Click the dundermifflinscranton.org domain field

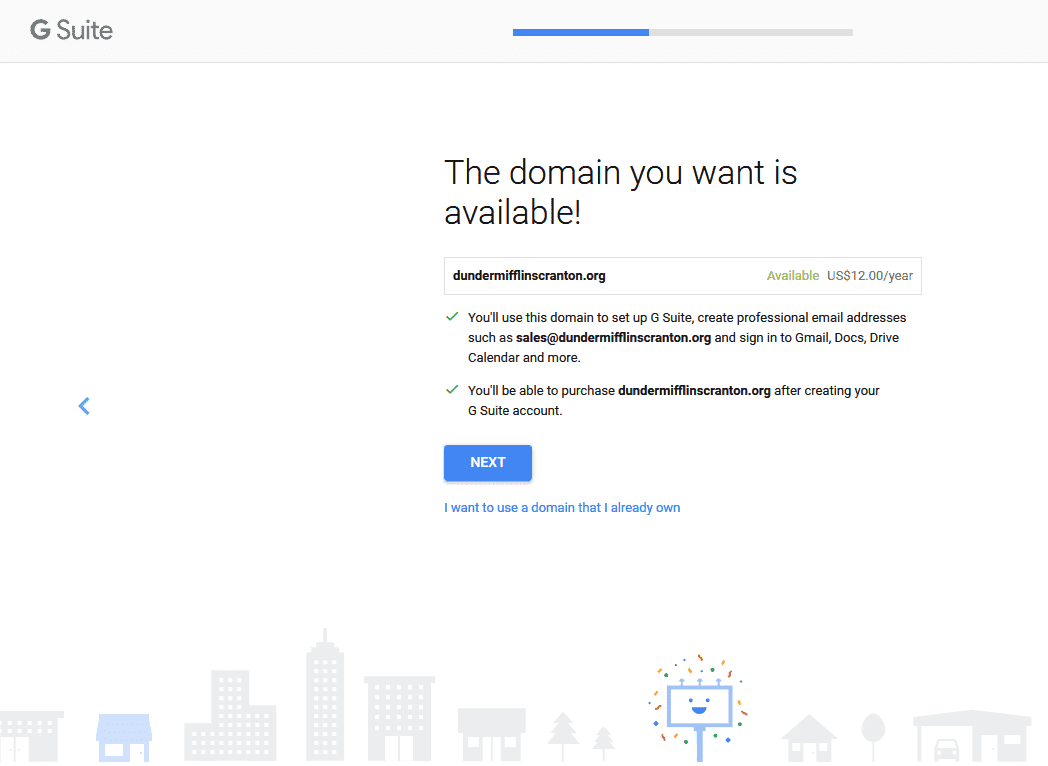(x=682, y=275)
